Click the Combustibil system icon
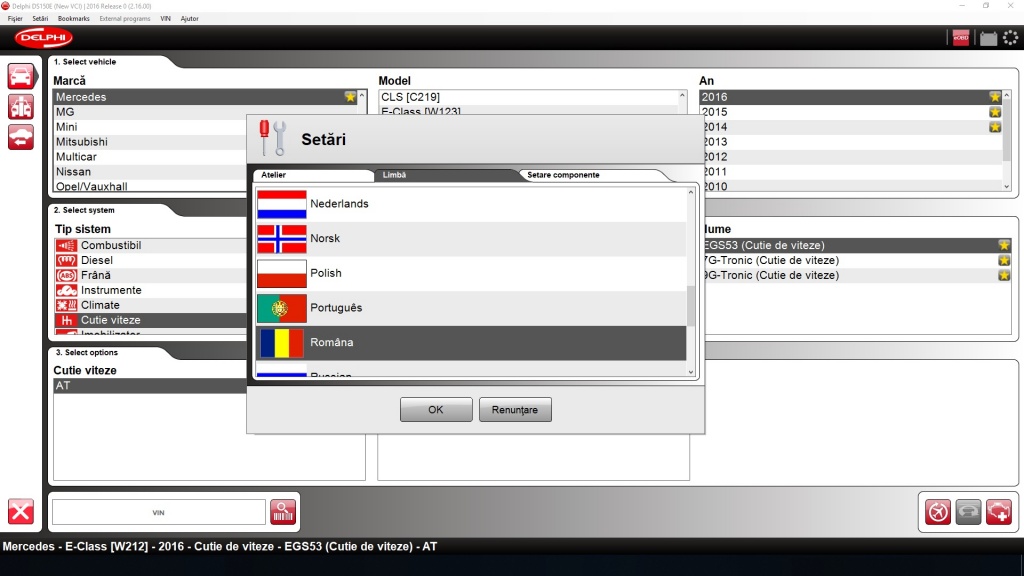 coord(66,246)
